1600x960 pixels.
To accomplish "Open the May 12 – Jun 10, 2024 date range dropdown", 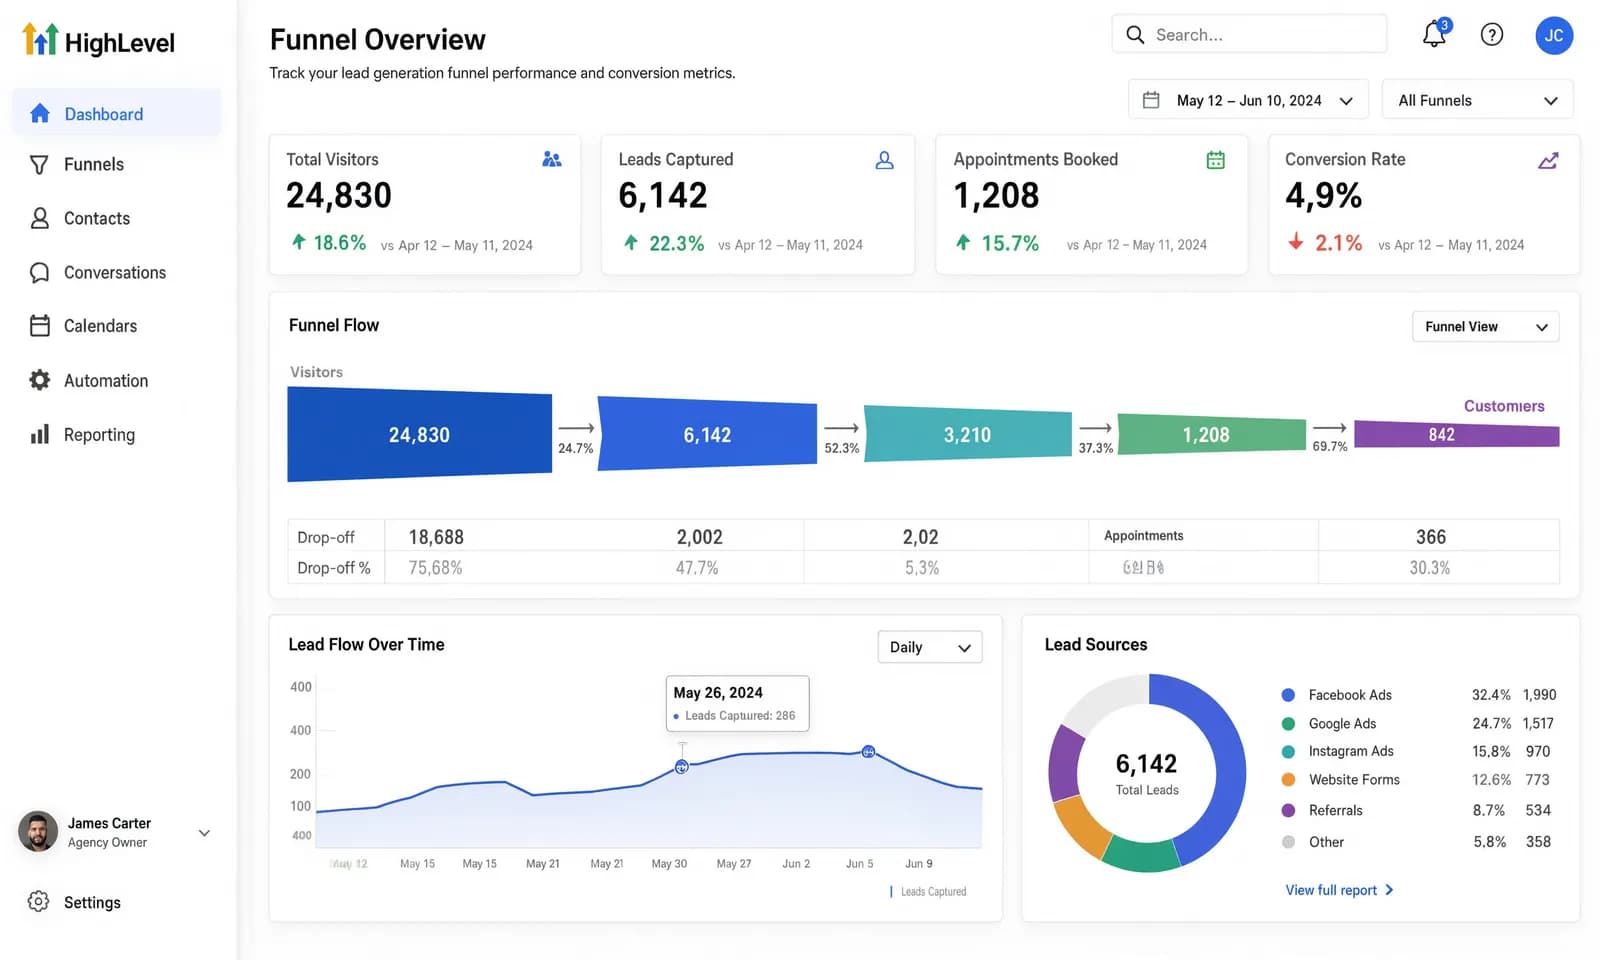I will [1248, 100].
